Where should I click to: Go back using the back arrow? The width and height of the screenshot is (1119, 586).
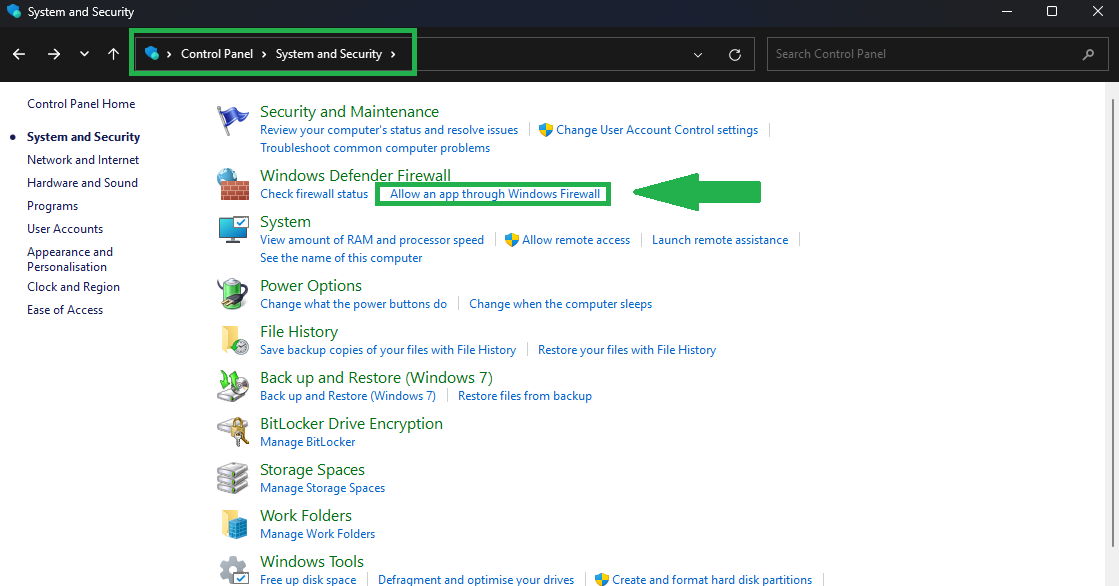[x=19, y=54]
